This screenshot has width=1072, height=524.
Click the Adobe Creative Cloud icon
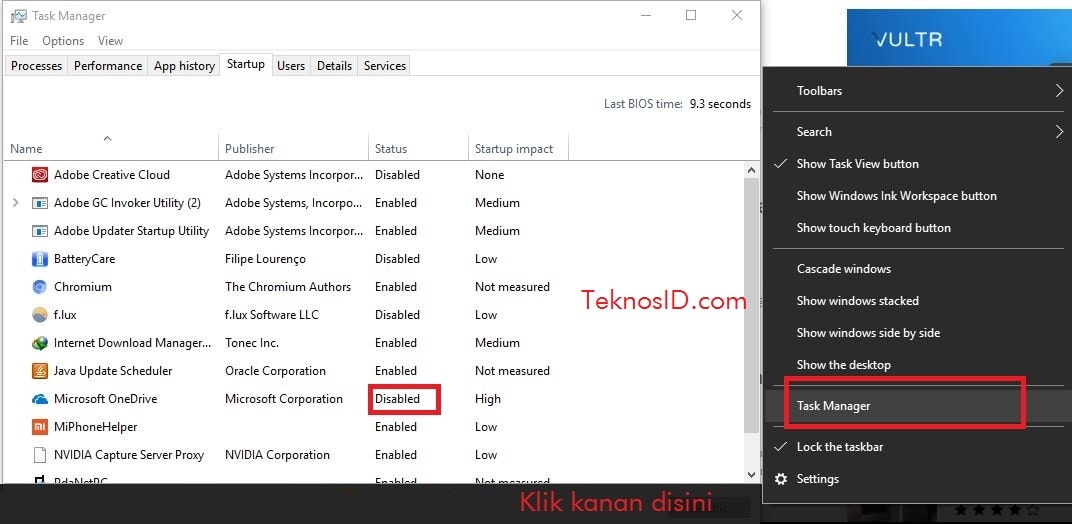(x=40, y=174)
